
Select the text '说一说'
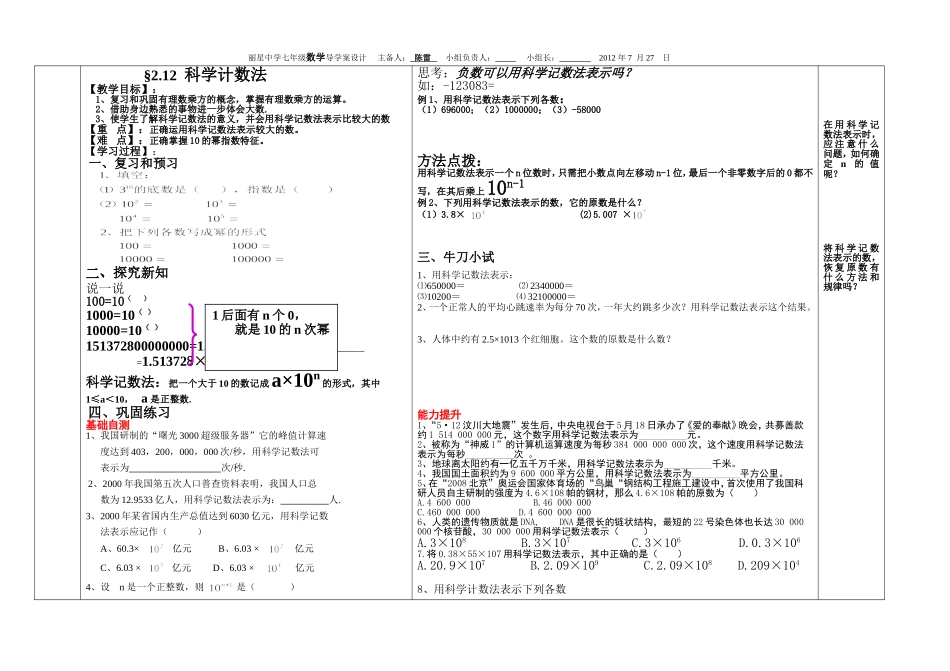pyautogui.click(x=105, y=288)
